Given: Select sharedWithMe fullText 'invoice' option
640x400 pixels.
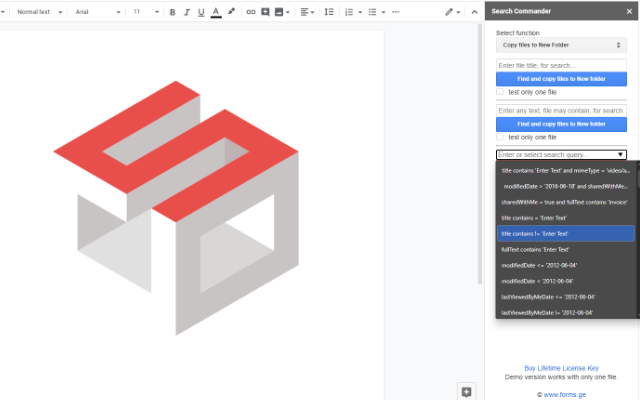Looking at the screenshot, I should [566, 202].
